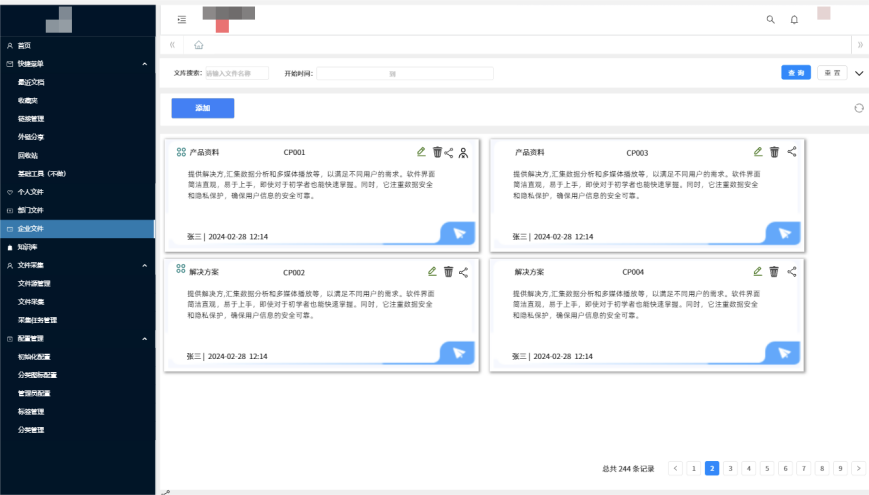Click the home icon tab
Screen dimensions: 869x495
tap(198, 45)
